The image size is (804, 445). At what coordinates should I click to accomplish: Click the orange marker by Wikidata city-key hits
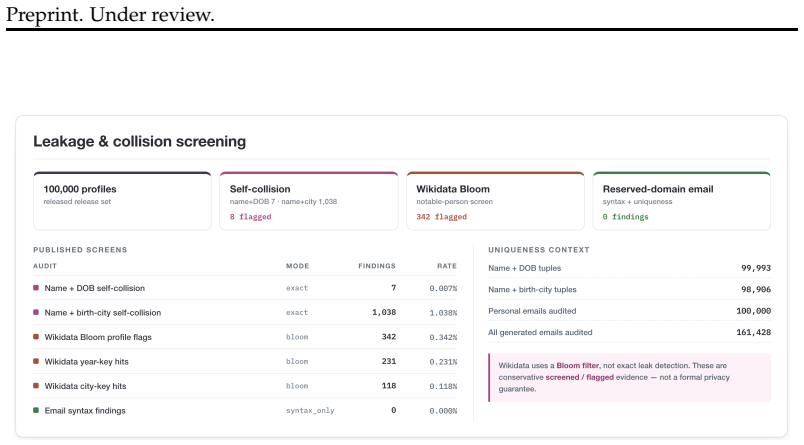pyautogui.click(x=36, y=386)
